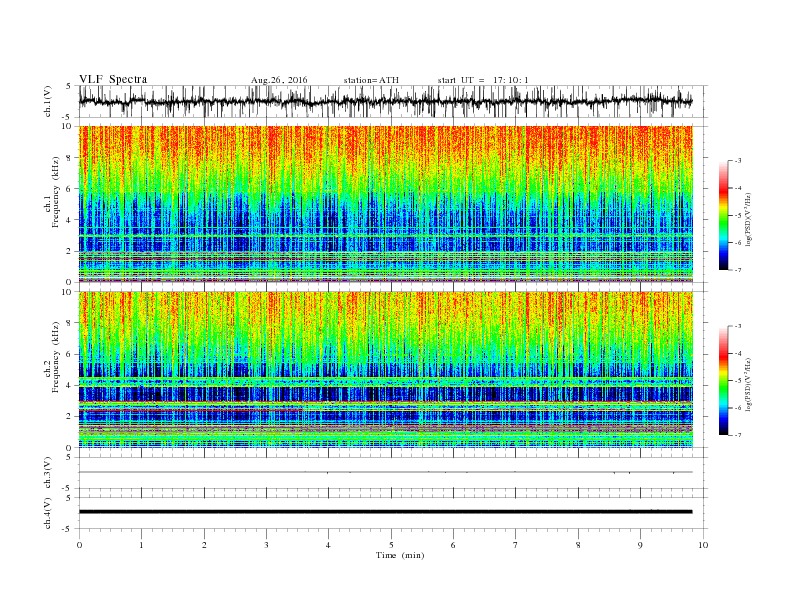Screen dimensions: 792x612
Task: Click the "6" kHz tick on ch.2 frequency axis
Action: 70,354
